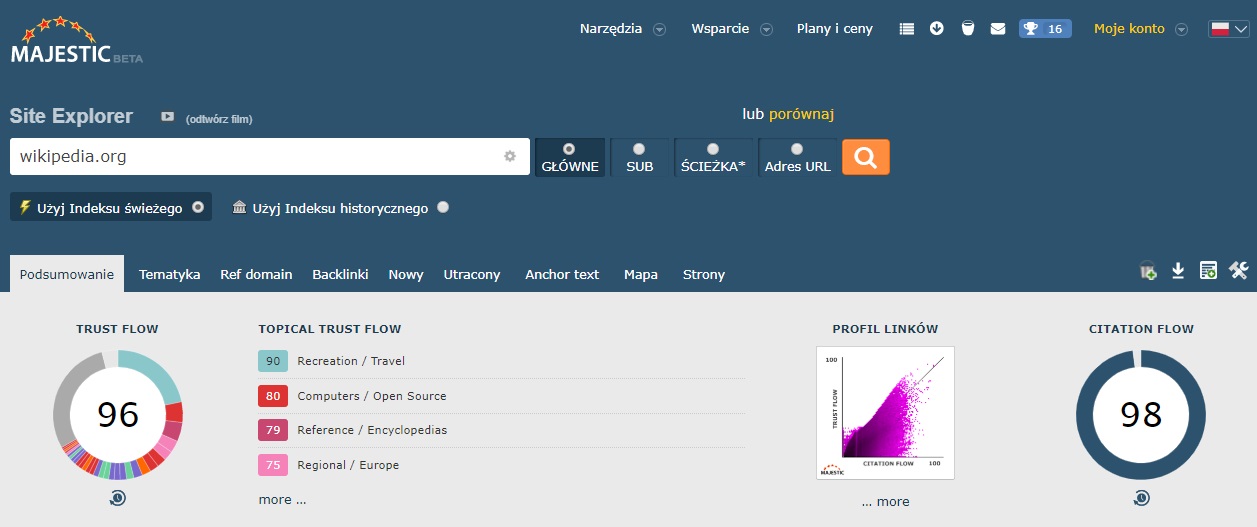The height and width of the screenshot is (527, 1257).
Task: Click the orange magnifier search button
Action: 865,157
